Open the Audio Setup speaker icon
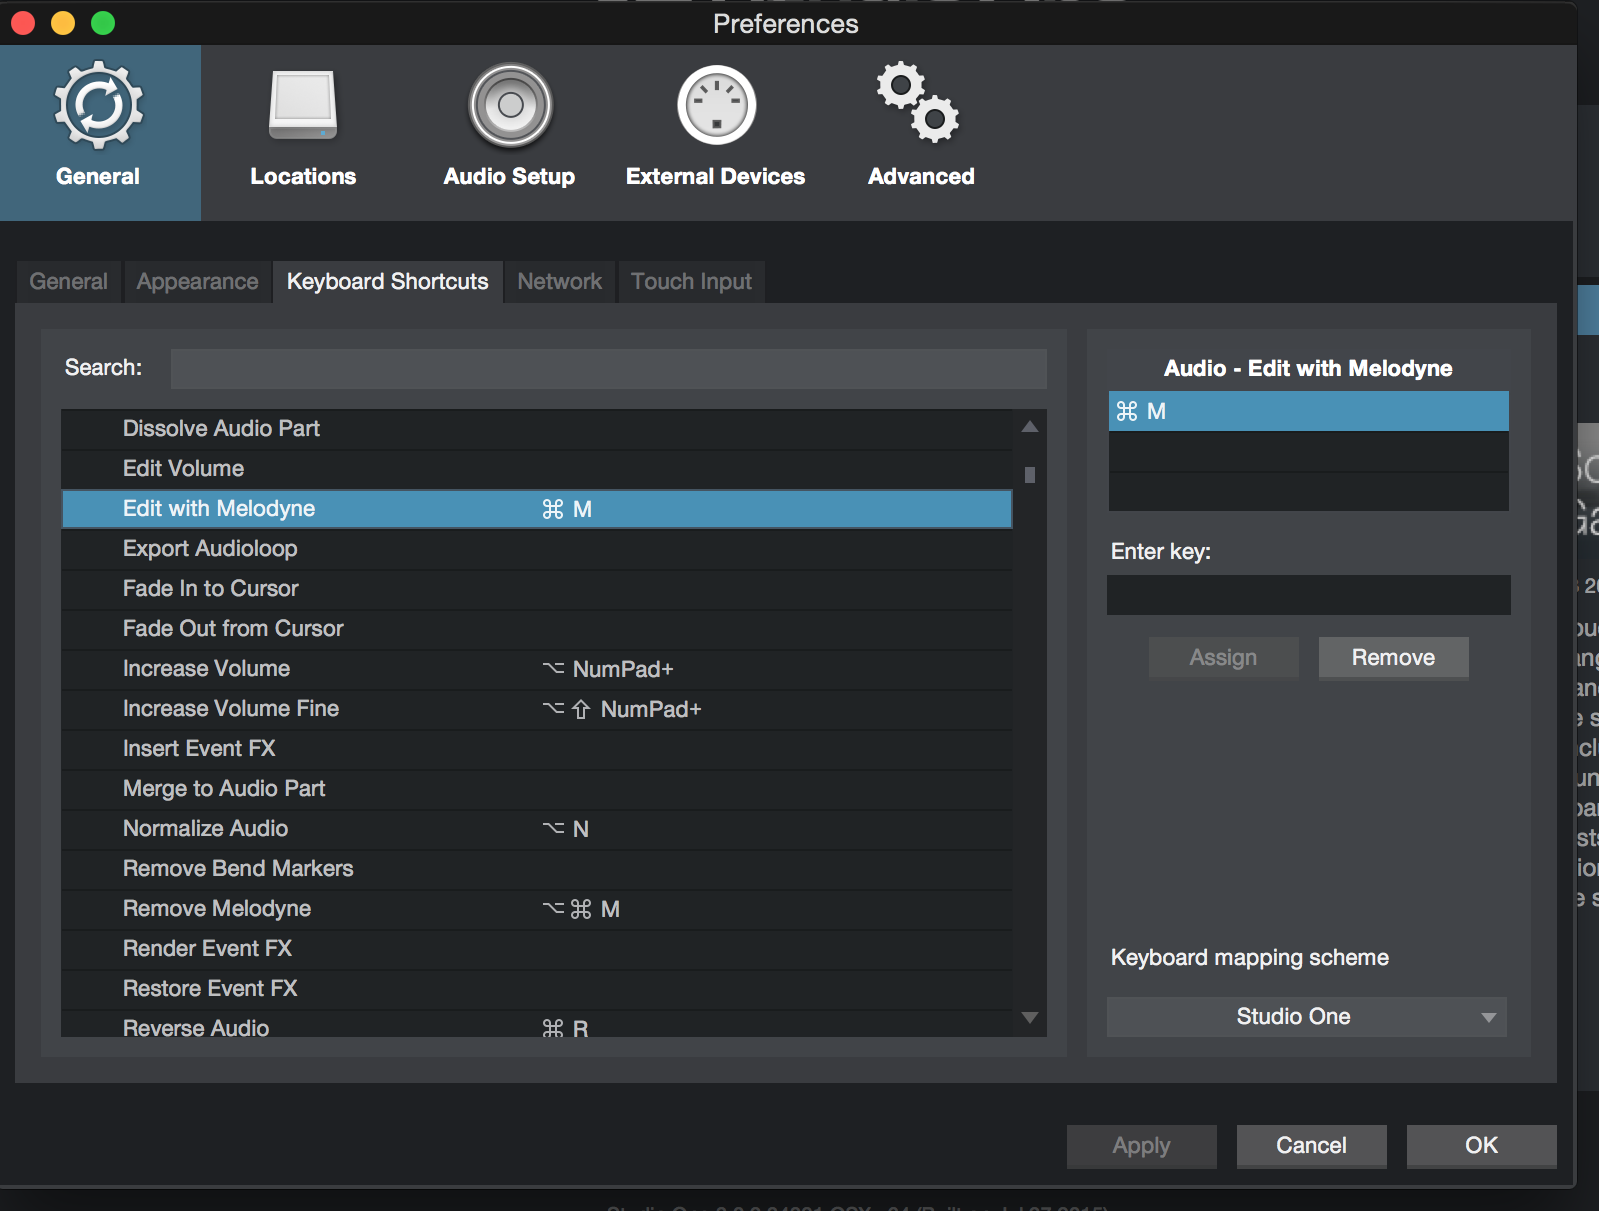Screen dimensions: 1599x1211 (510, 106)
